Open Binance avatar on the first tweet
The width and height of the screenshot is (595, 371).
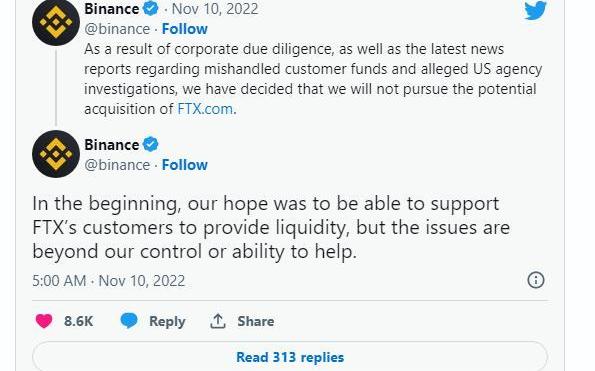coord(56,22)
